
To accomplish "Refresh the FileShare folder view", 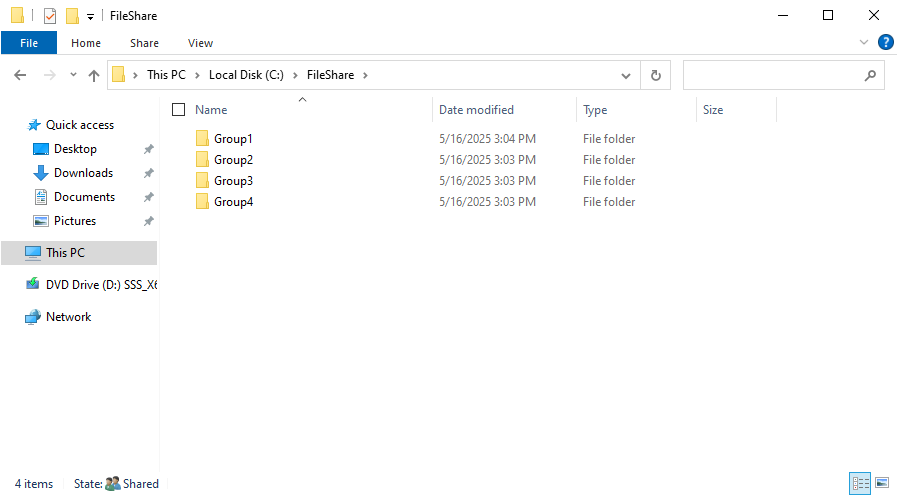I will (x=656, y=75).
